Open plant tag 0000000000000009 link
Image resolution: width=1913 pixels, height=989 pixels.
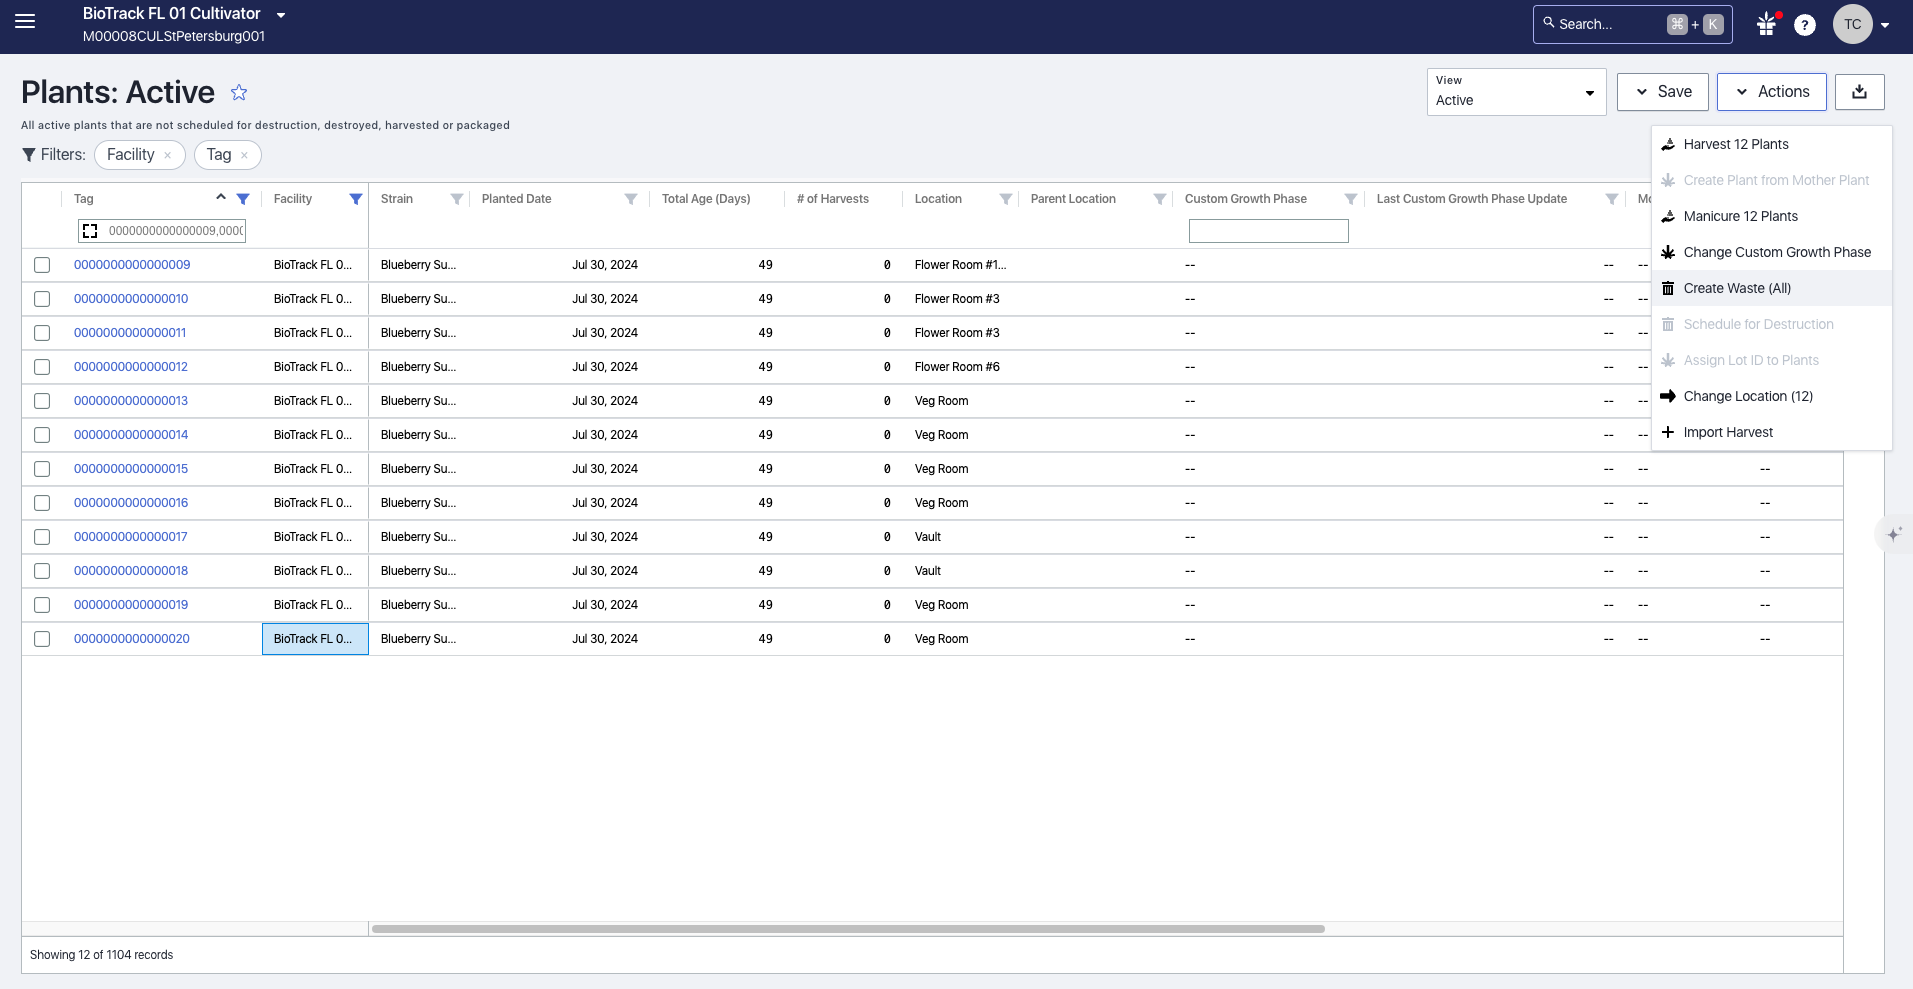pyautogui.click(x=132, y=265)
